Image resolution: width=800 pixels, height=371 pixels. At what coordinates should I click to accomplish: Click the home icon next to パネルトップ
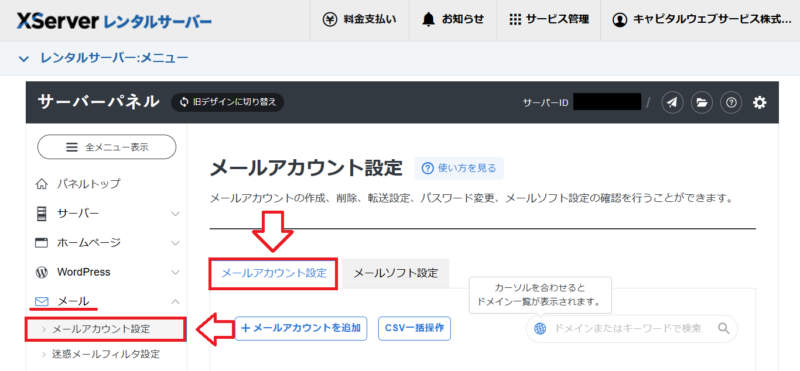coord(42,183)
